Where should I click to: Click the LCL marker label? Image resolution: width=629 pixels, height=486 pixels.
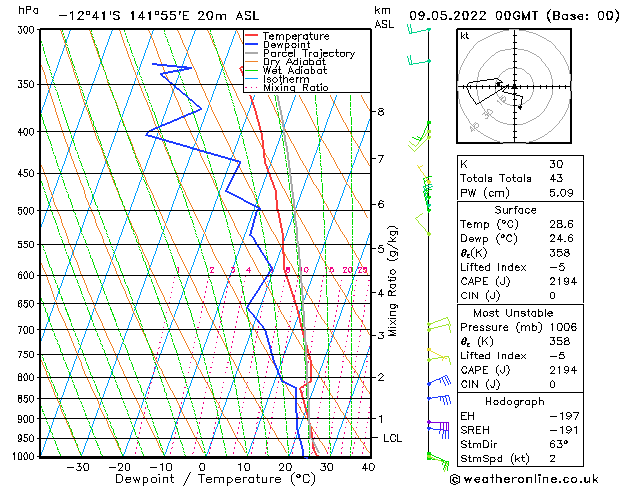pyautogui.click(x=392, y=438)
